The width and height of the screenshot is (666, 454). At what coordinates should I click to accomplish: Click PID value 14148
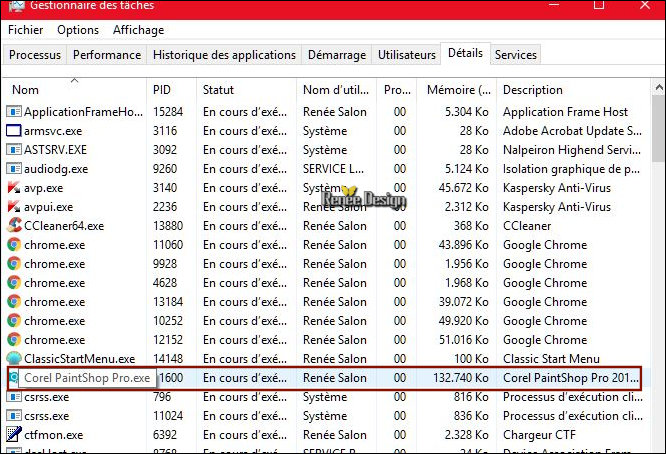pyautogui.click(x=168, y=359)
